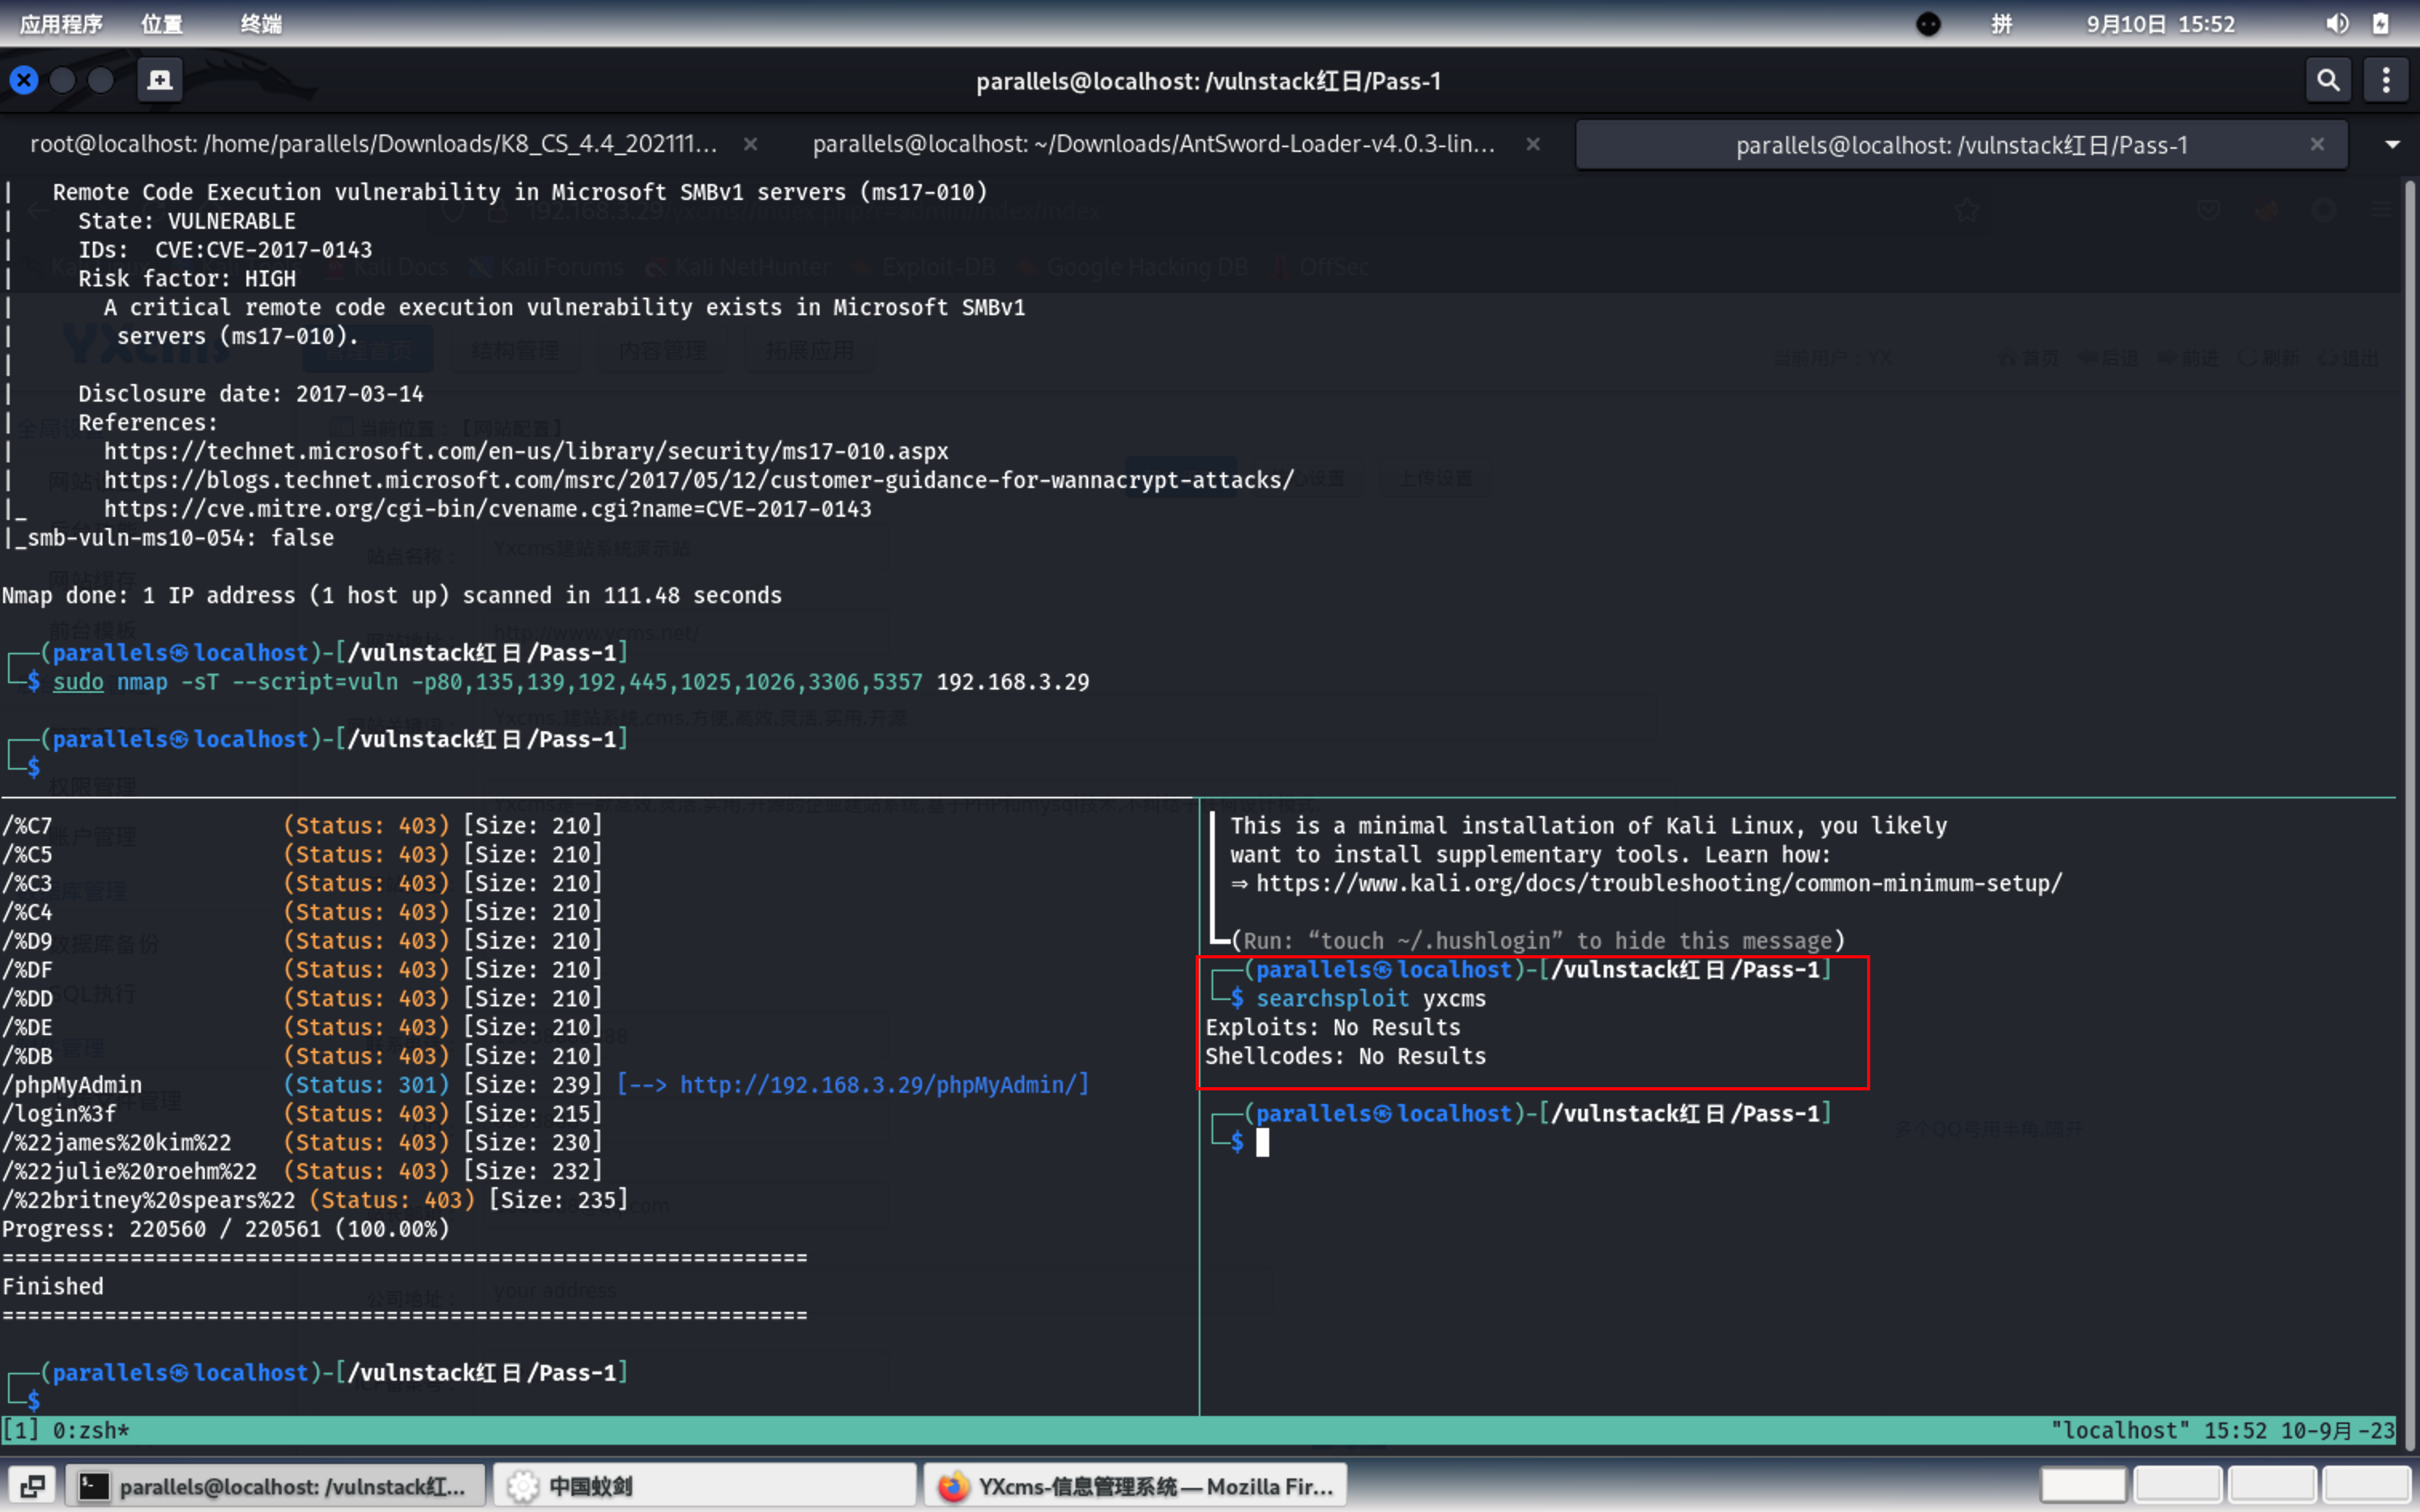Click the /phpMyAdmin directory result row
Viewport: 2420px width, 1512px height.
545,1084
